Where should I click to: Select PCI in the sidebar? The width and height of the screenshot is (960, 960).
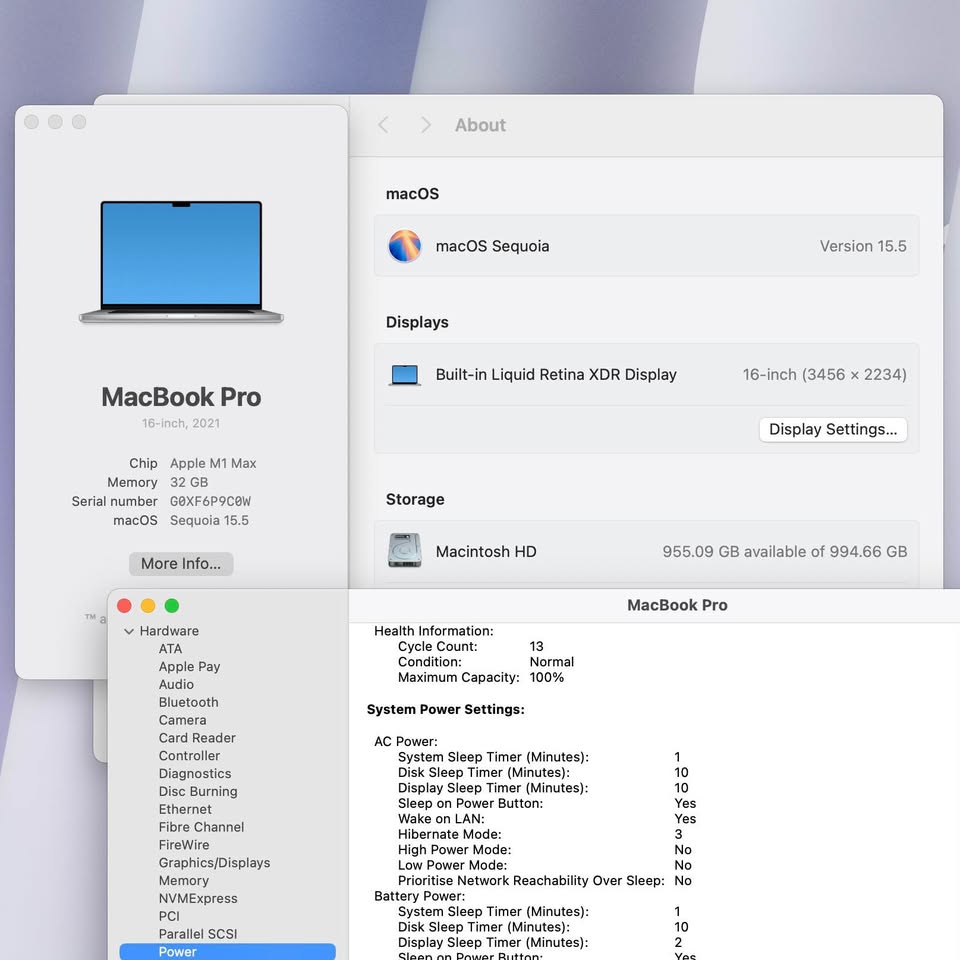pos(169,916)
